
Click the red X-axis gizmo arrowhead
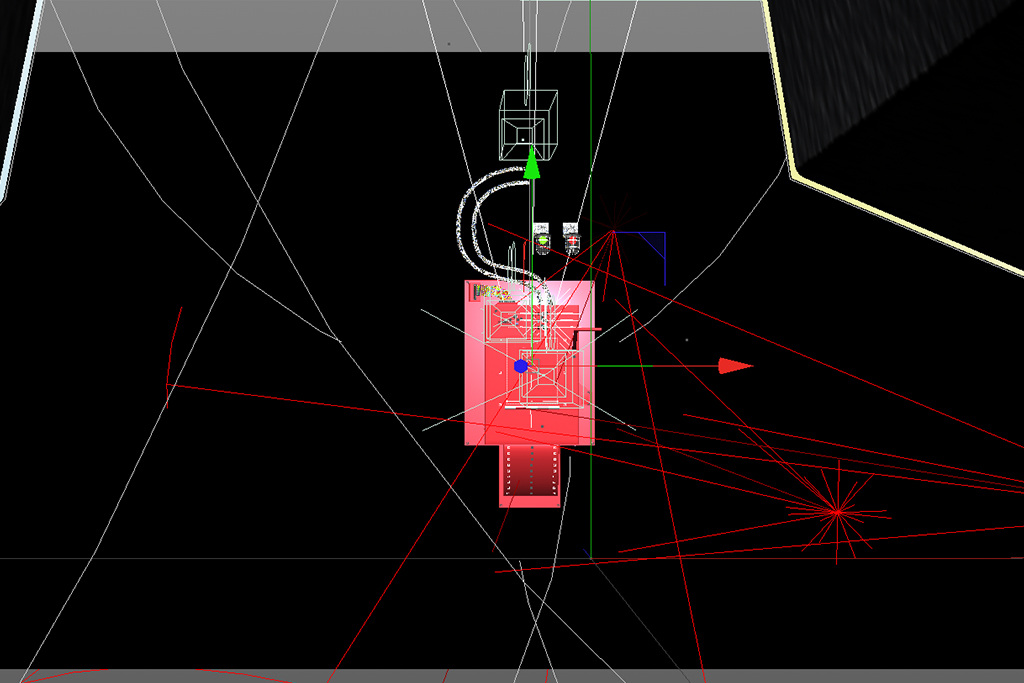click(736, 366)
